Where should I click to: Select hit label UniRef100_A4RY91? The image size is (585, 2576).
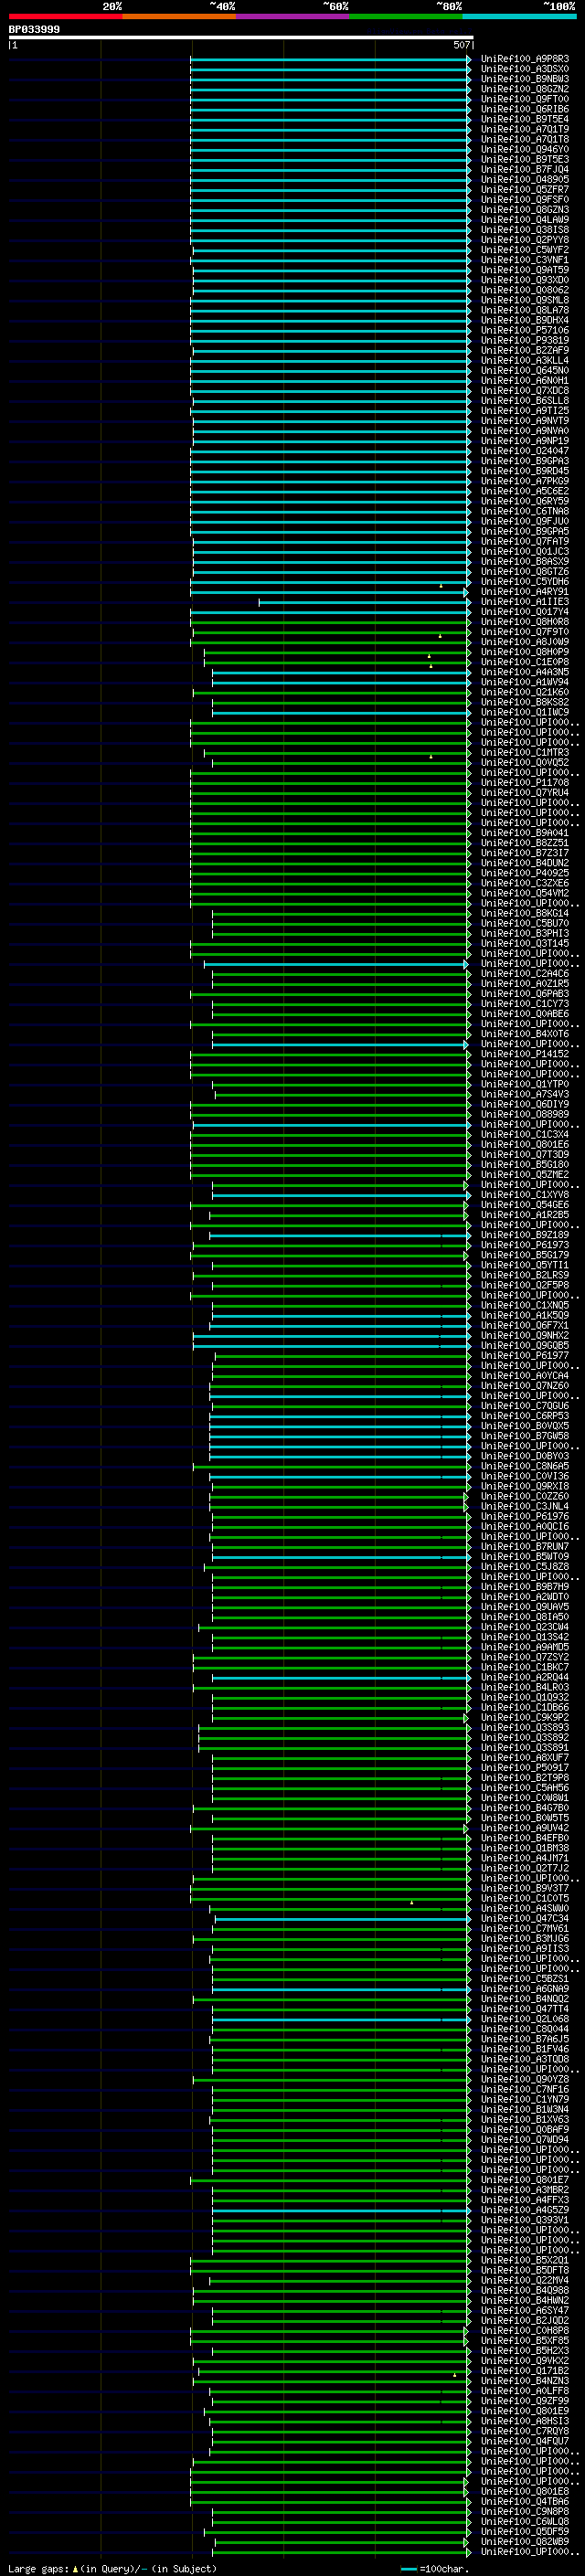coord(525,591)
